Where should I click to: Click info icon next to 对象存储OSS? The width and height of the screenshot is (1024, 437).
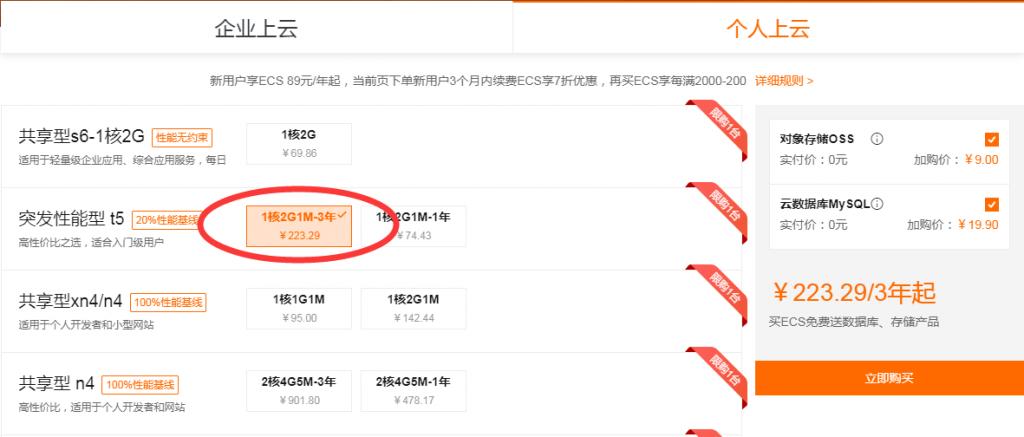[877, 139]
